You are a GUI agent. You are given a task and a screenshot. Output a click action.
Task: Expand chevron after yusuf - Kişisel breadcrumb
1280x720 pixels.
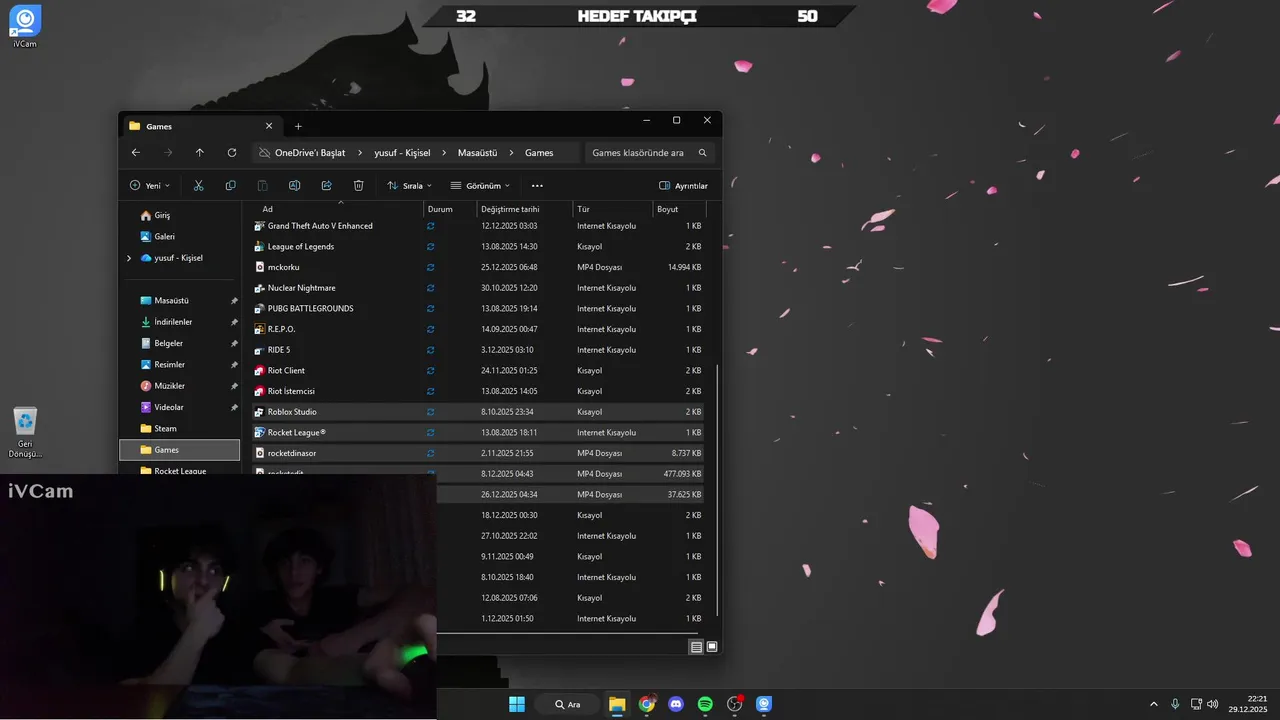coord(443,153)
